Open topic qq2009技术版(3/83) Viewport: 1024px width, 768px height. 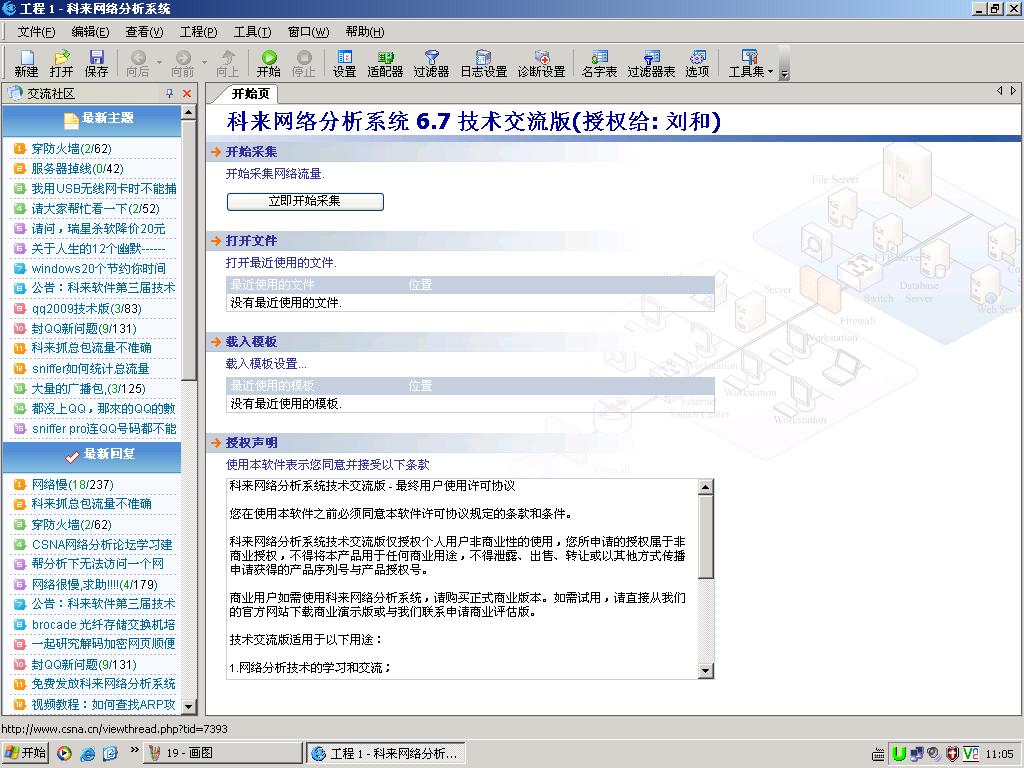[86, 308]
